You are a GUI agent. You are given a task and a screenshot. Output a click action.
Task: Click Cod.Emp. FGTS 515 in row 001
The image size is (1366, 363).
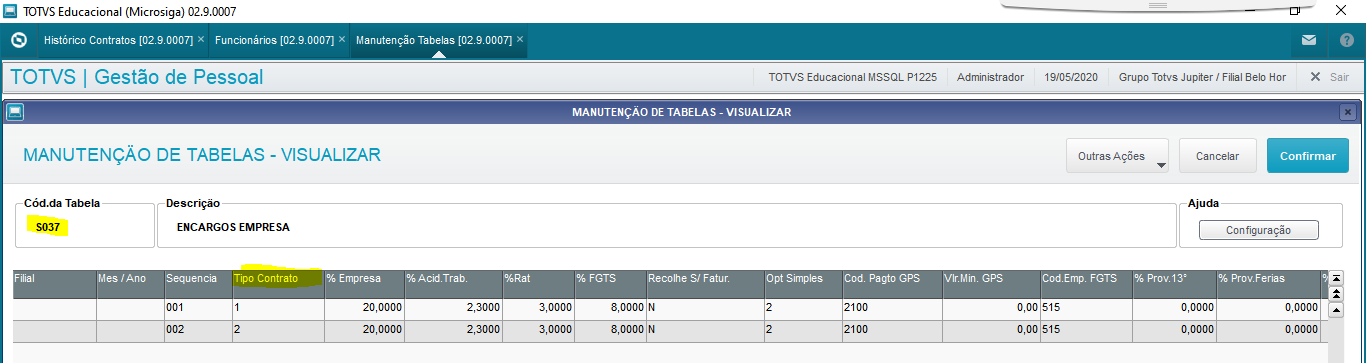point(1086,309)
